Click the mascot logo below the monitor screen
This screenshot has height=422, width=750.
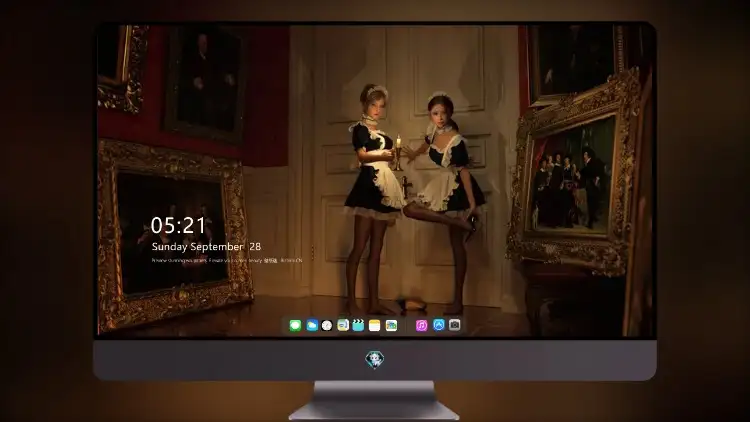[x=375, y=360]
